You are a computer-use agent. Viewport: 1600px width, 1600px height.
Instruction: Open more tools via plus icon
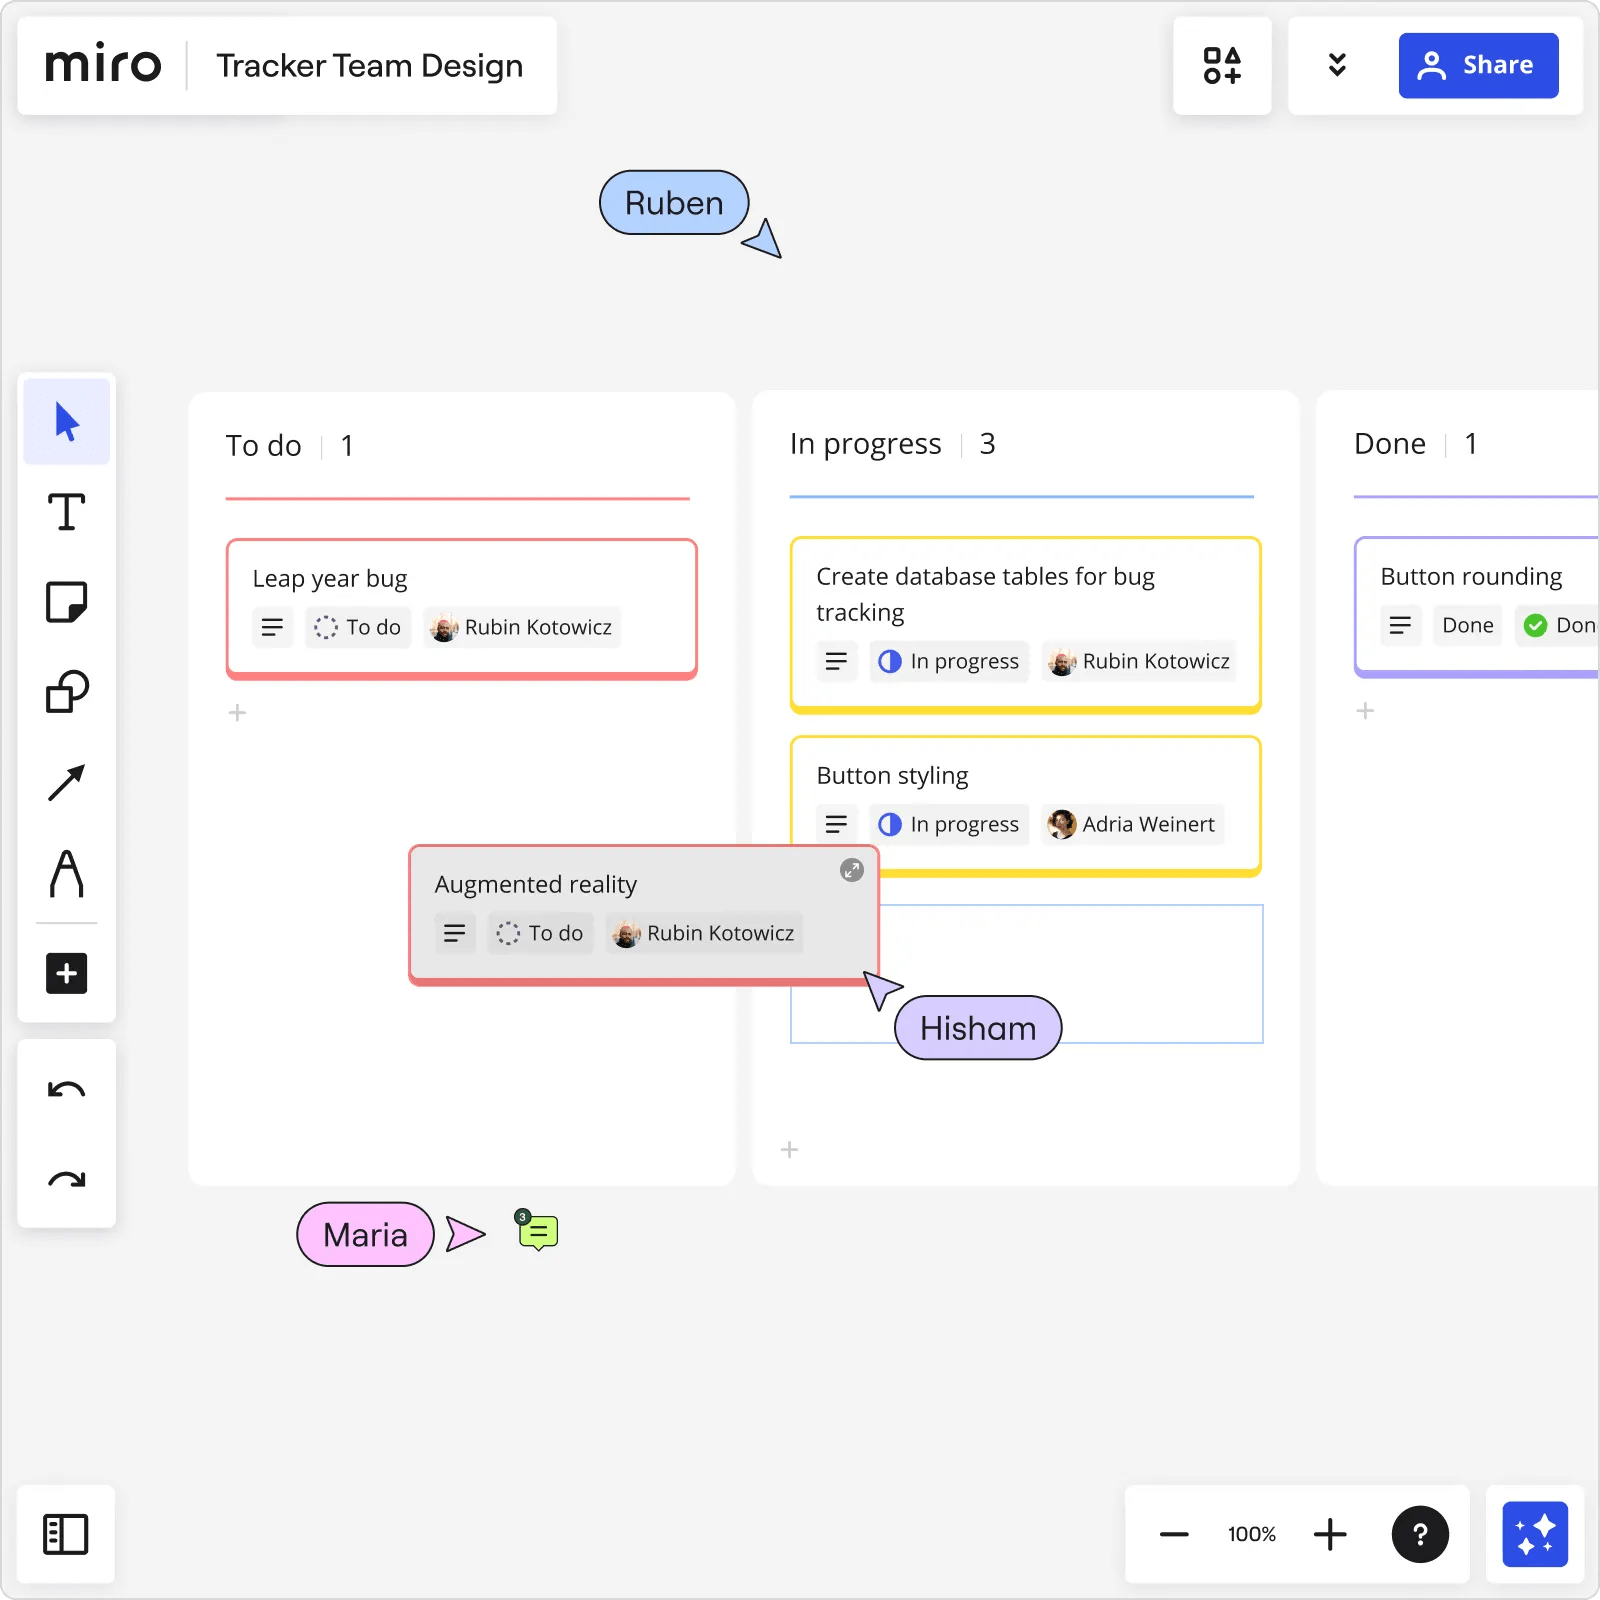click(66, 973)
